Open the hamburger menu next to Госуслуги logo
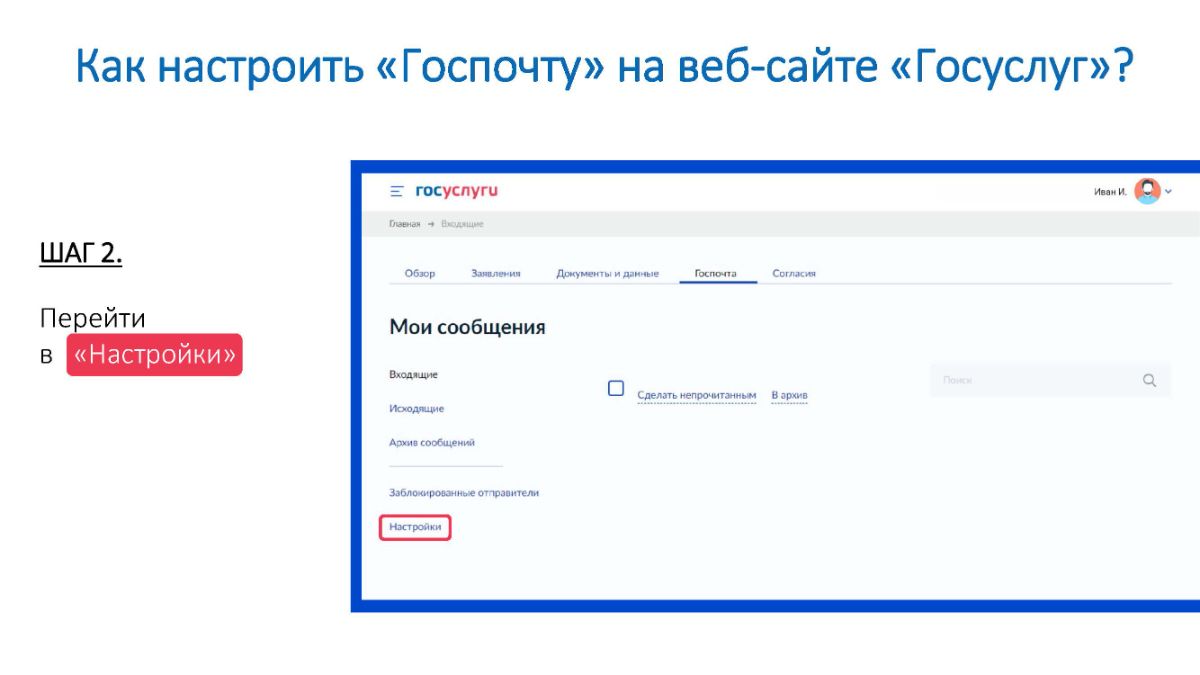 [x=396, y=191]
